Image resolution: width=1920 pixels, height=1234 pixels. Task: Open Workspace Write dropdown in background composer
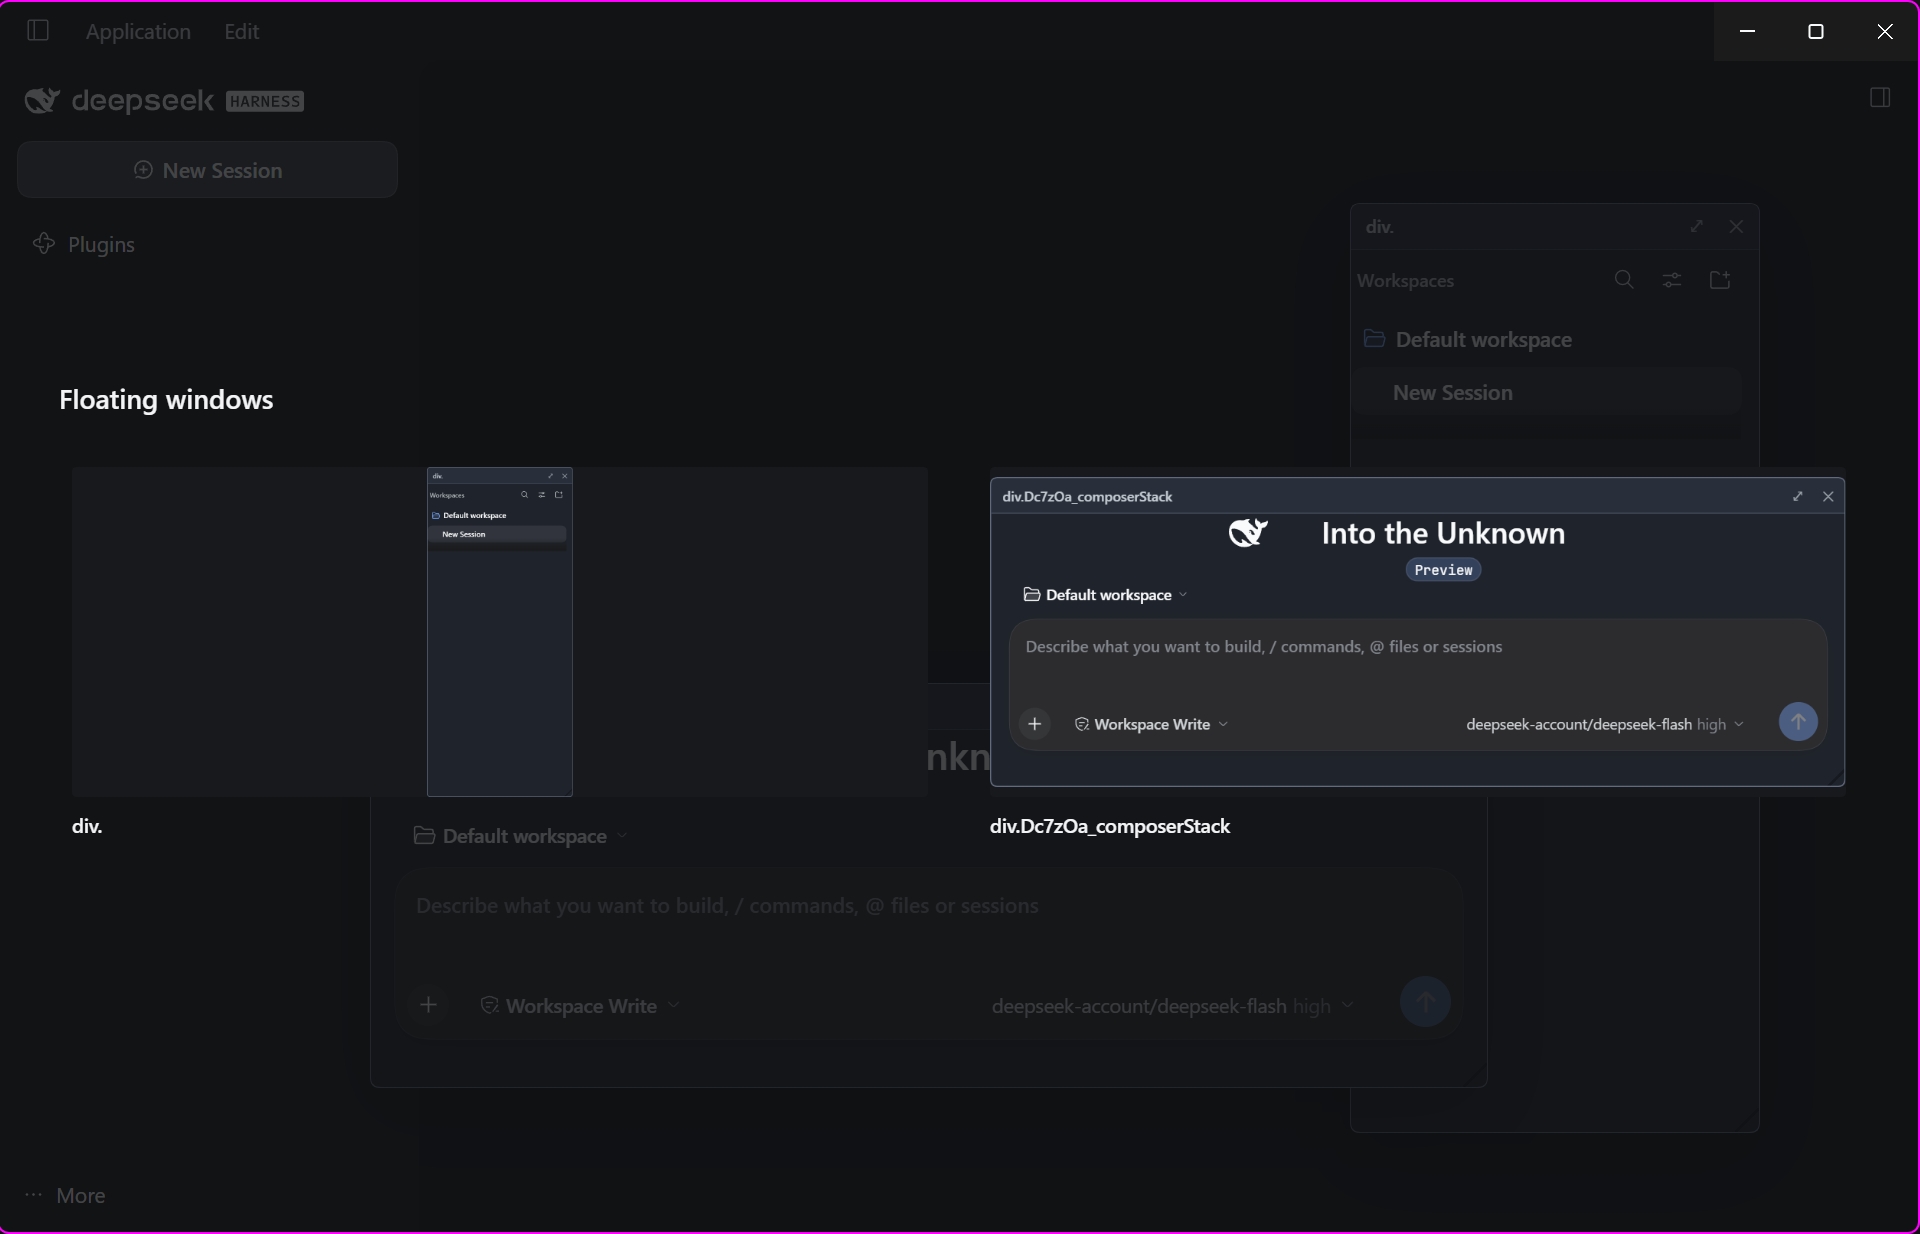(580, 1006)
